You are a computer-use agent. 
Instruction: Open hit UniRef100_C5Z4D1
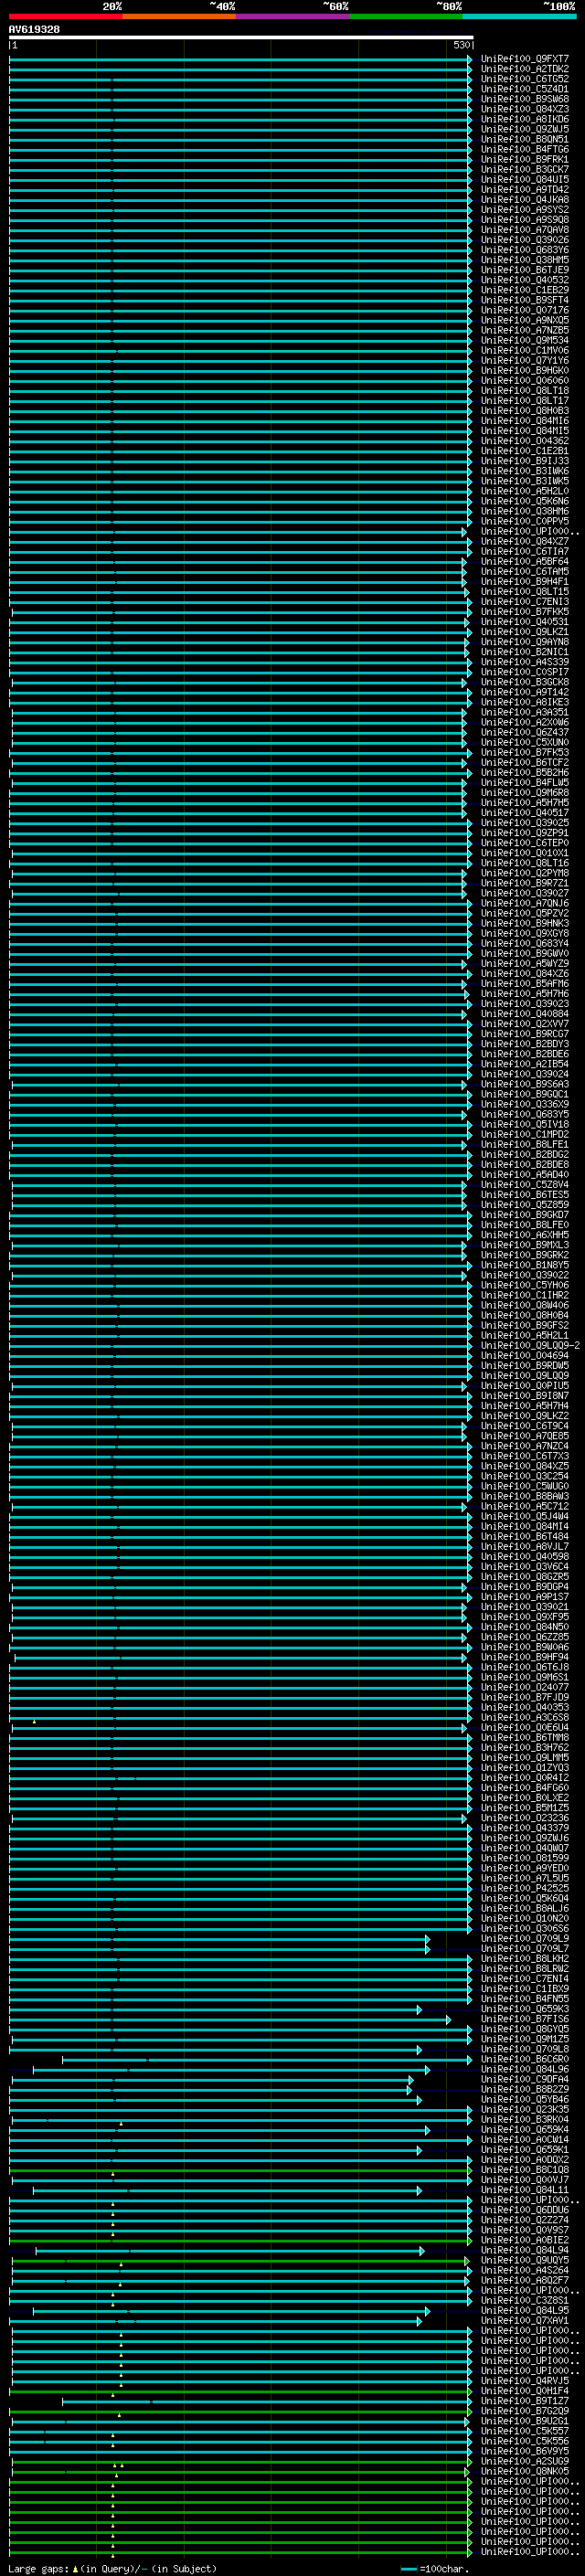pos(525,89)
